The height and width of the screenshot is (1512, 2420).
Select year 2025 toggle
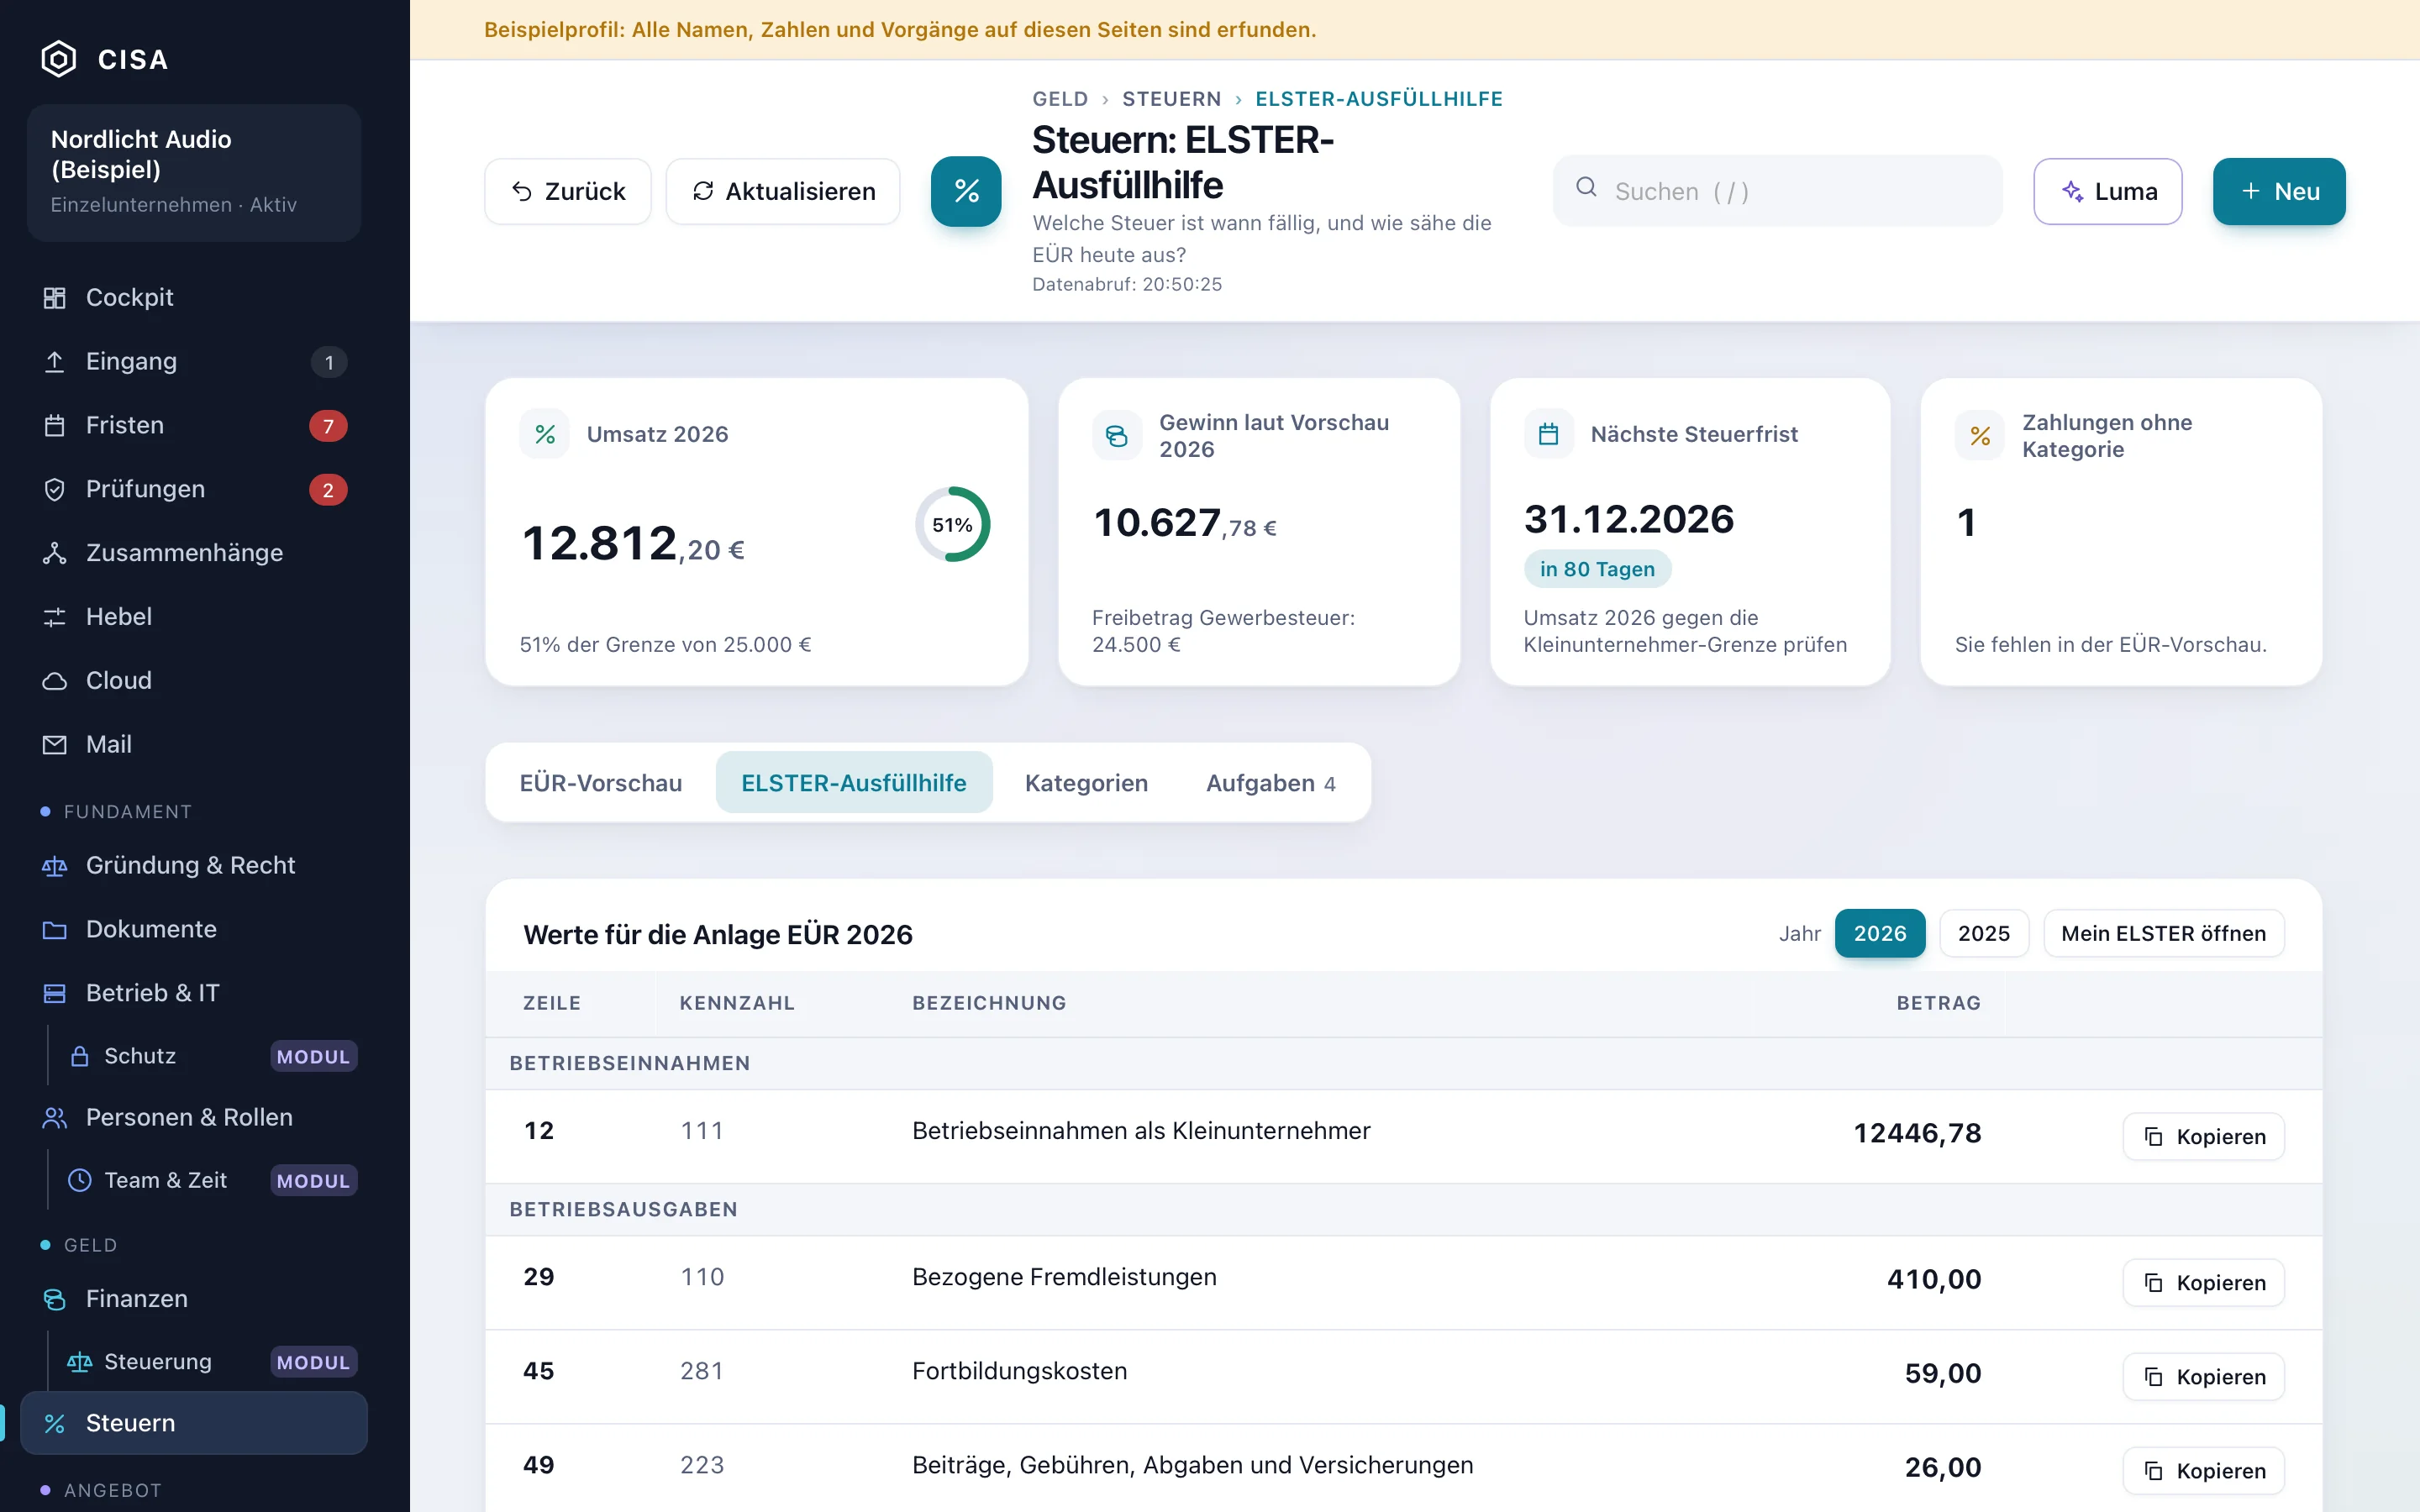click(x=1983, y=933)
